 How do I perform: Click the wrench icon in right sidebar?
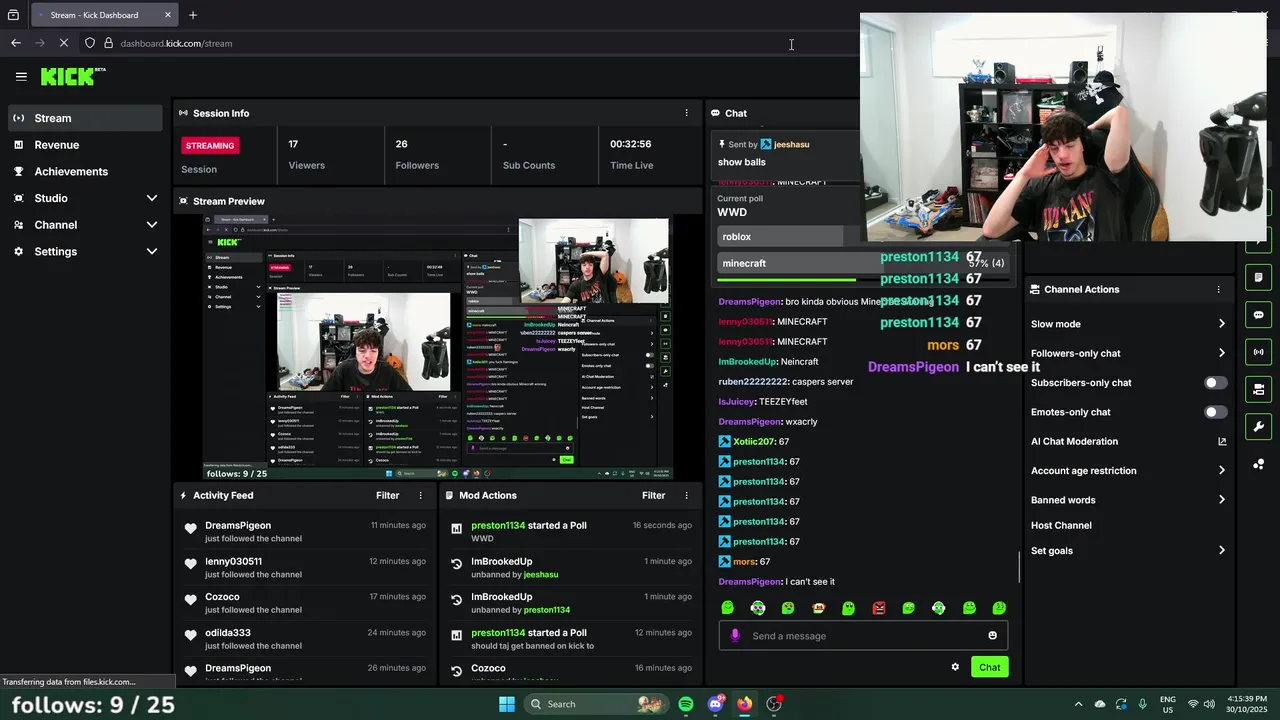coord(1258,427)
